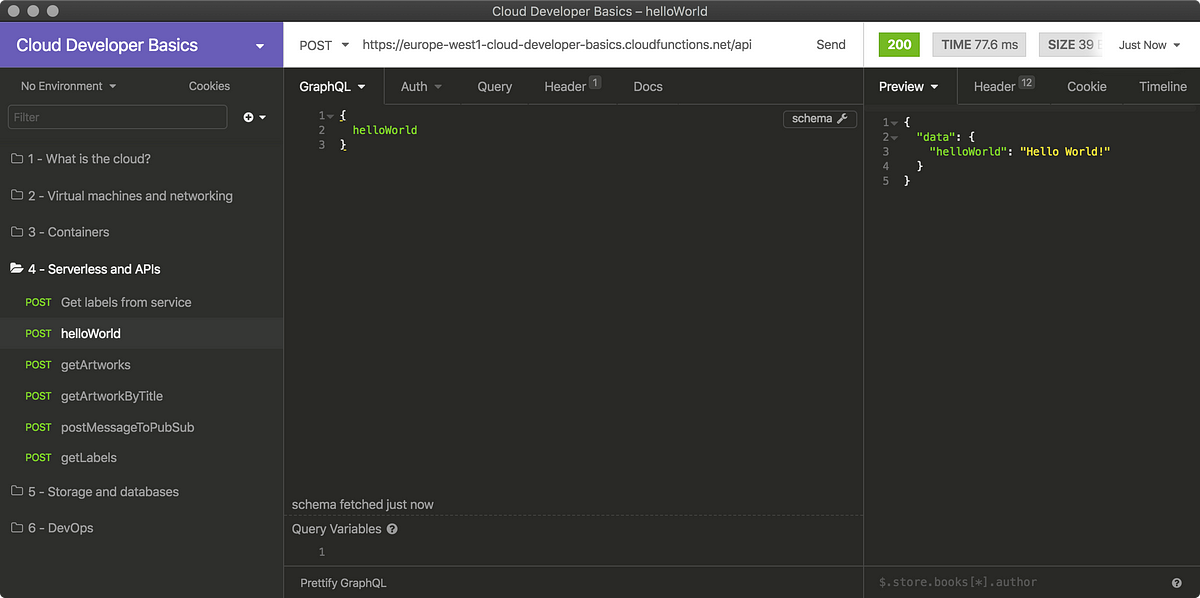Select the getLabels request
1200x598 pixels.
click(142, 458)
